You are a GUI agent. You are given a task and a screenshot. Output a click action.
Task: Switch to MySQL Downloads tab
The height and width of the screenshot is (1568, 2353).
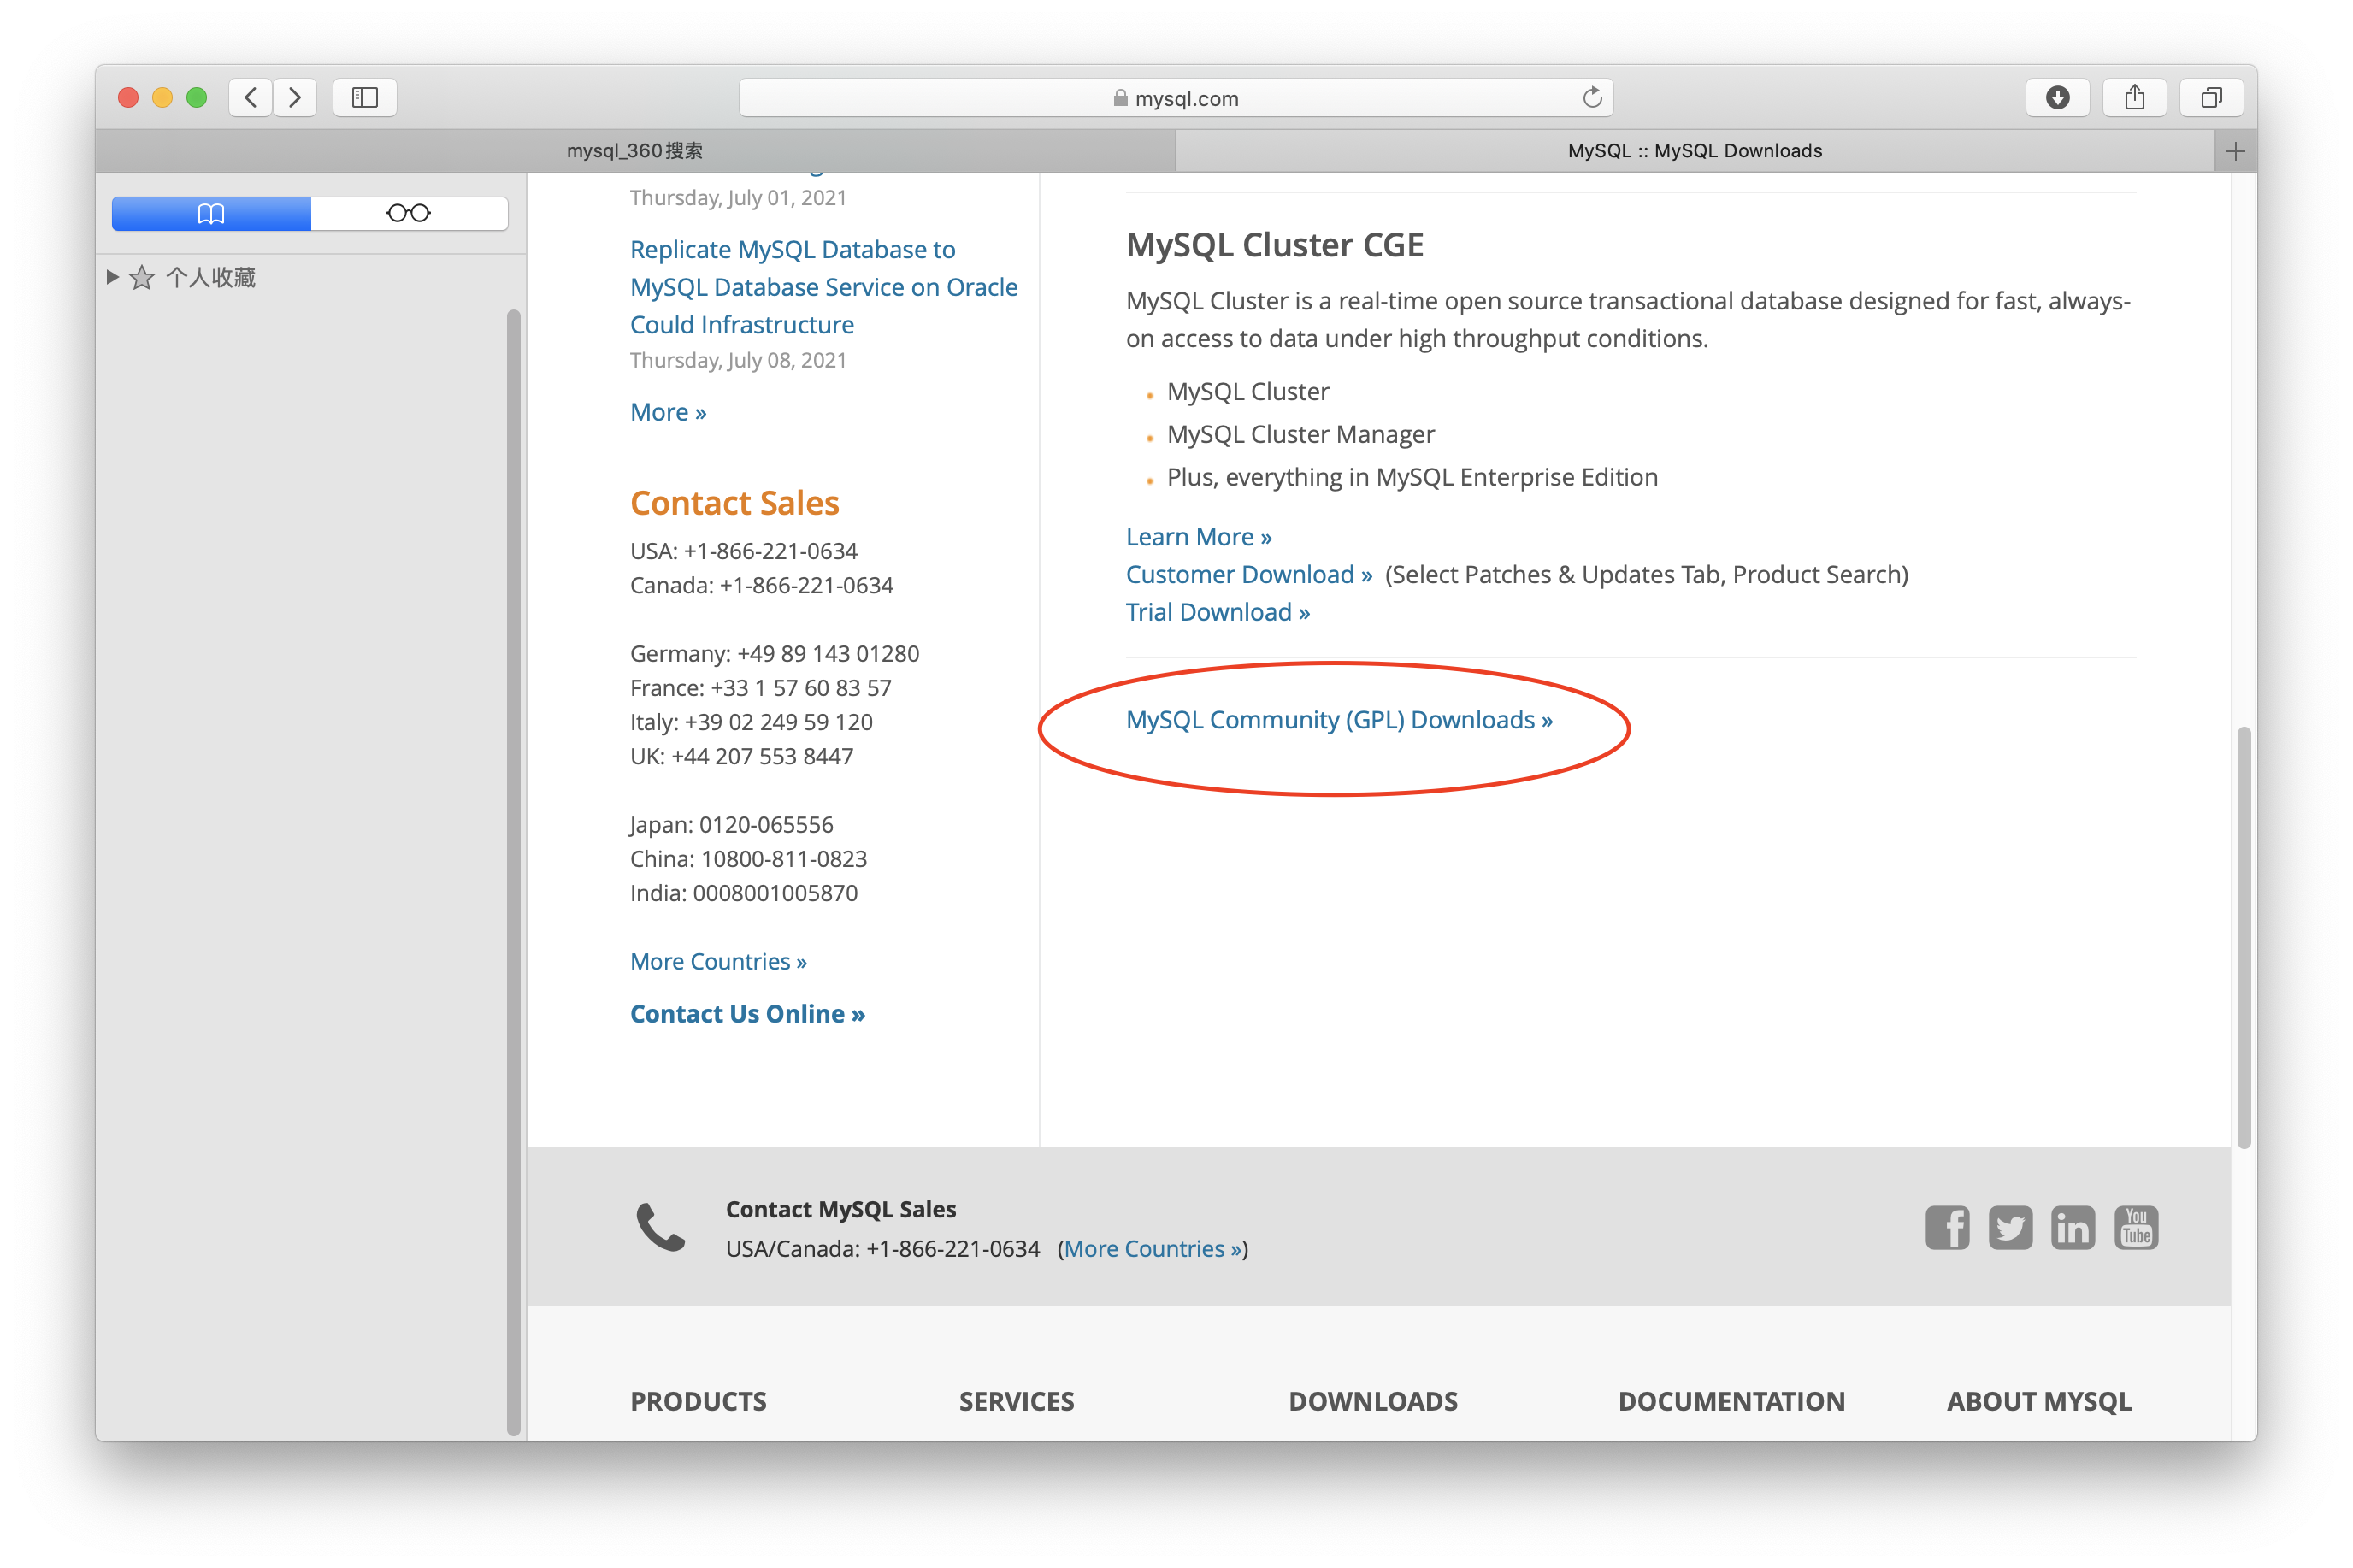click(x=1695, y=151)
